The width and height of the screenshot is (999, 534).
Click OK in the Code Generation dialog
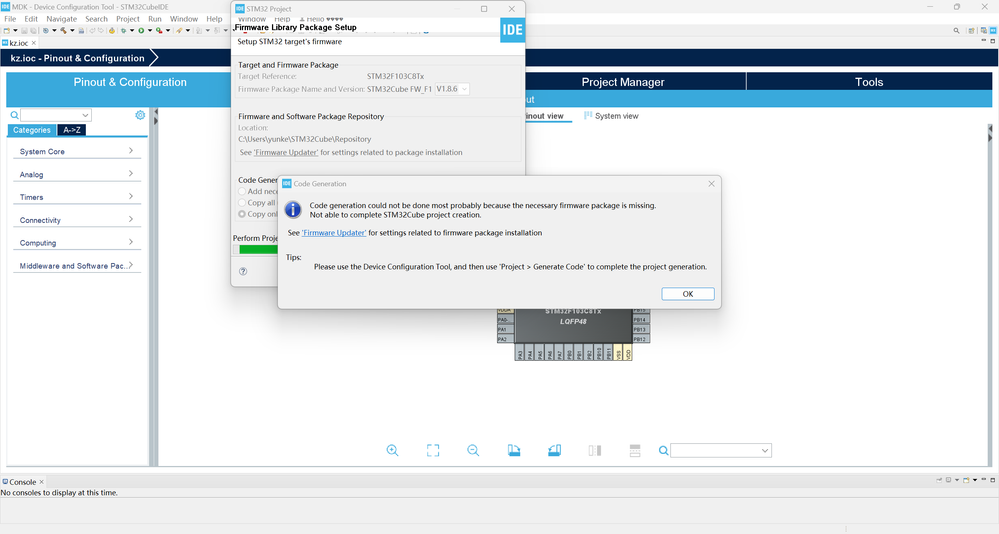click(x=687, y=294)
